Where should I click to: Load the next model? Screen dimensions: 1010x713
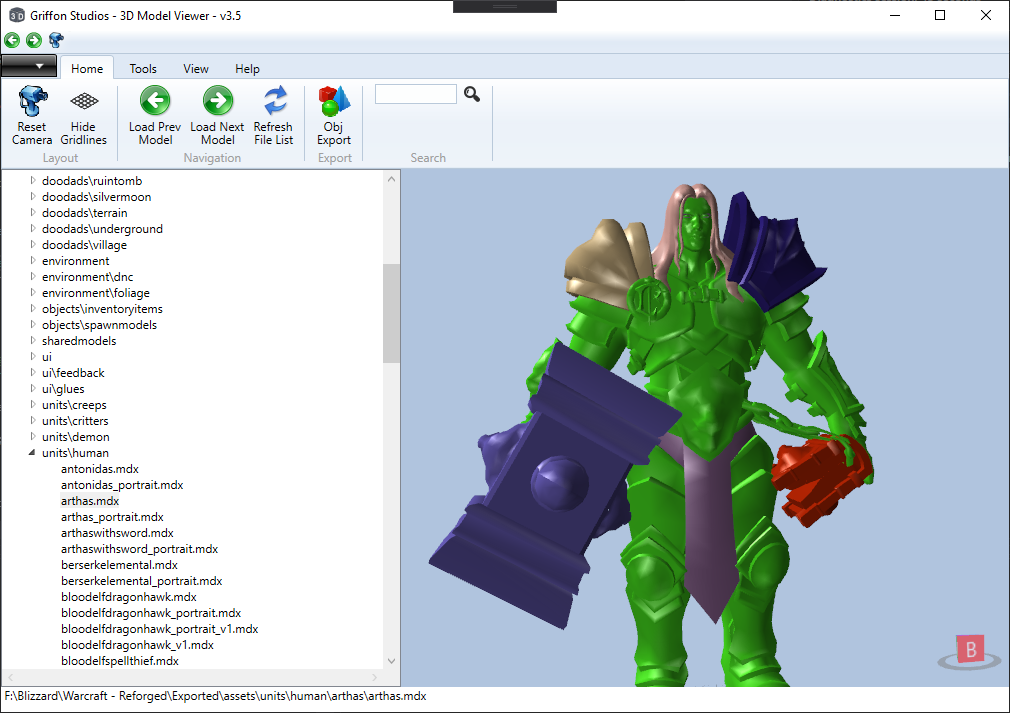point(217,115)
